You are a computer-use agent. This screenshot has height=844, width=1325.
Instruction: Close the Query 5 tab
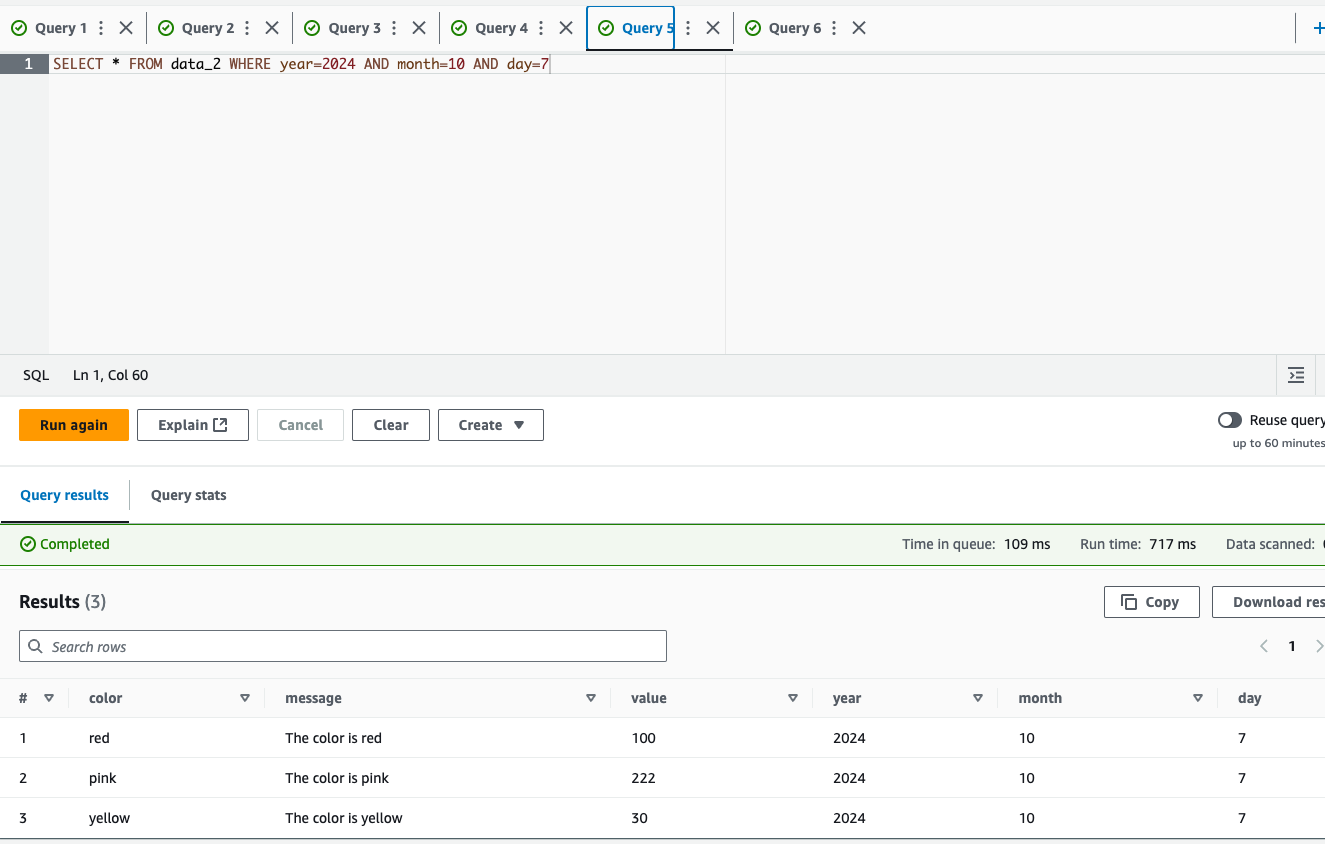tap(713, 28)
